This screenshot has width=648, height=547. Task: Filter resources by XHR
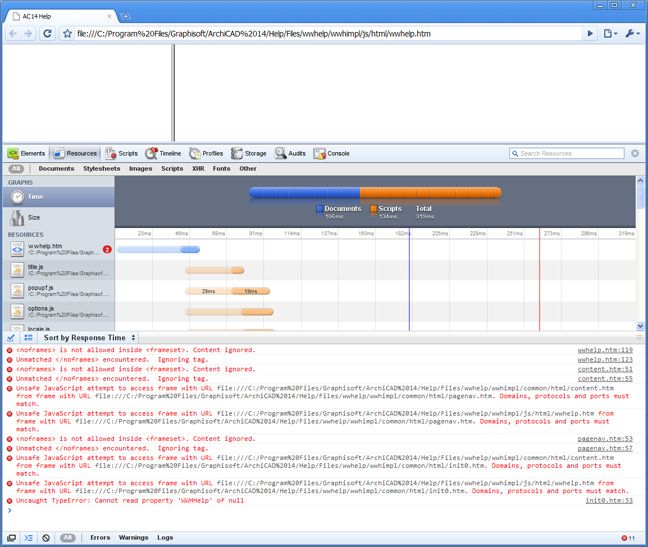point(198,169)
